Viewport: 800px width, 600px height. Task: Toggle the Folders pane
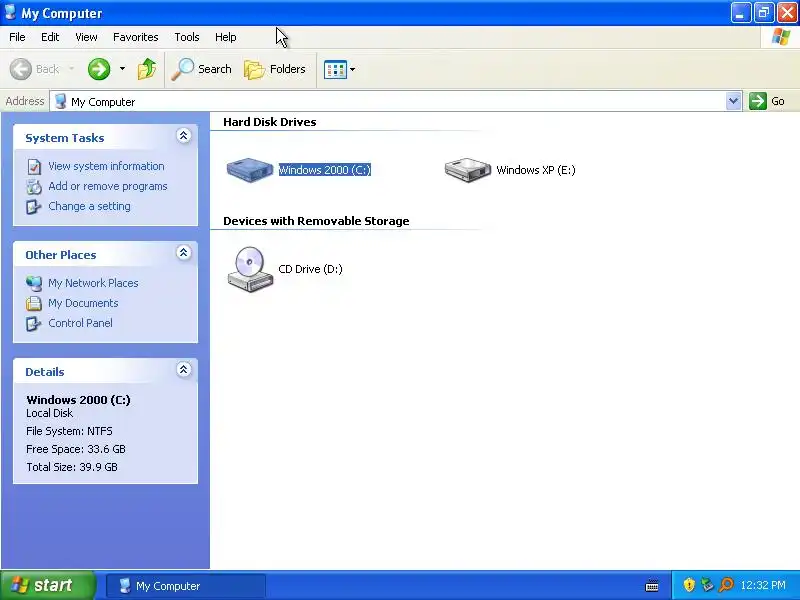(275, 69)
